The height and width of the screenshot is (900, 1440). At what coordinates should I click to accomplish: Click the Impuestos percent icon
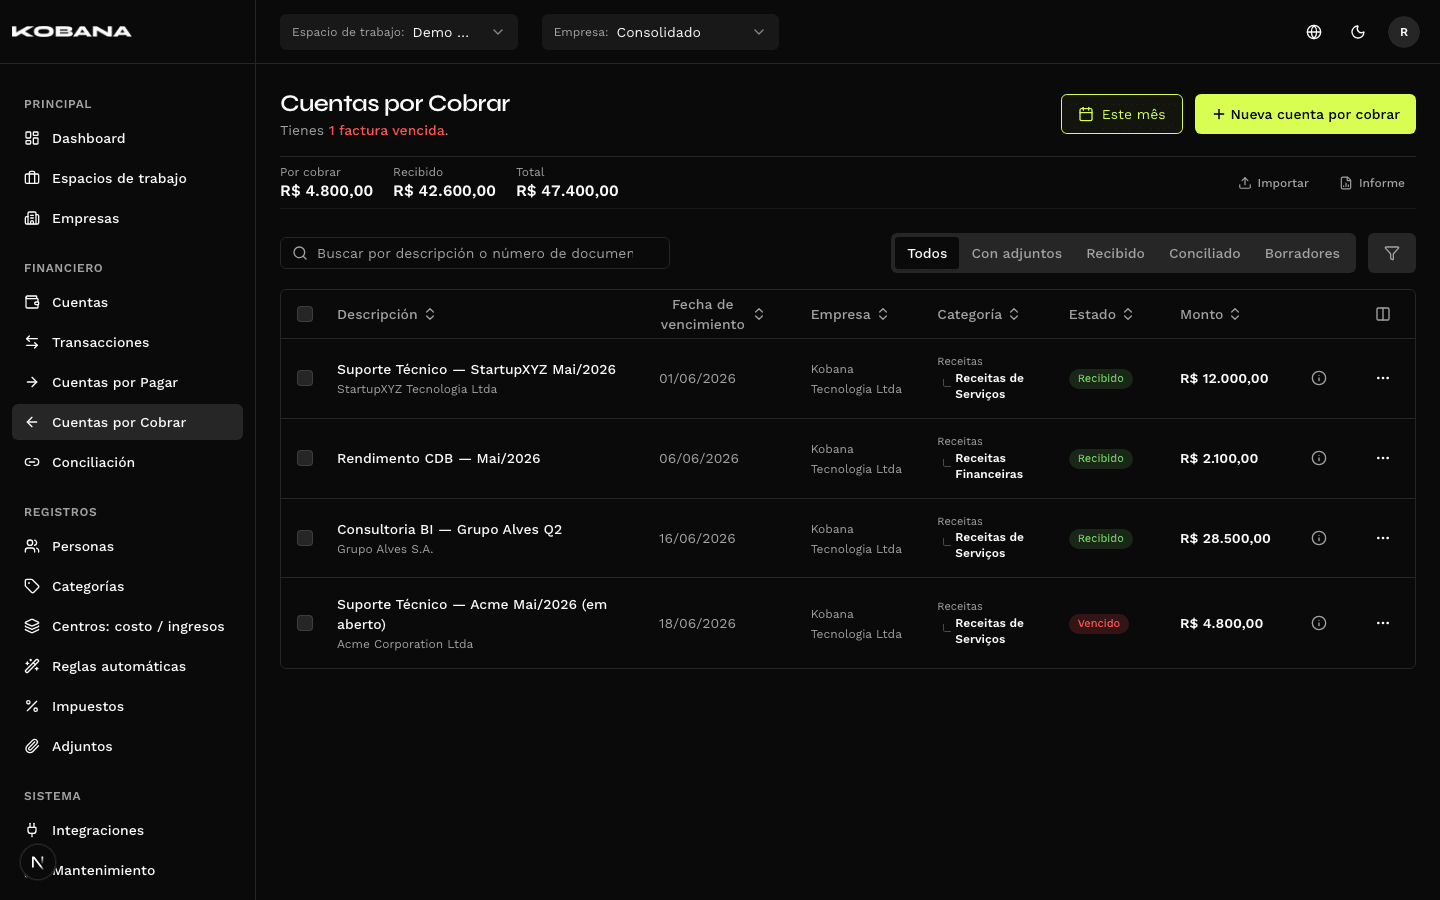(x=32, y=706)
